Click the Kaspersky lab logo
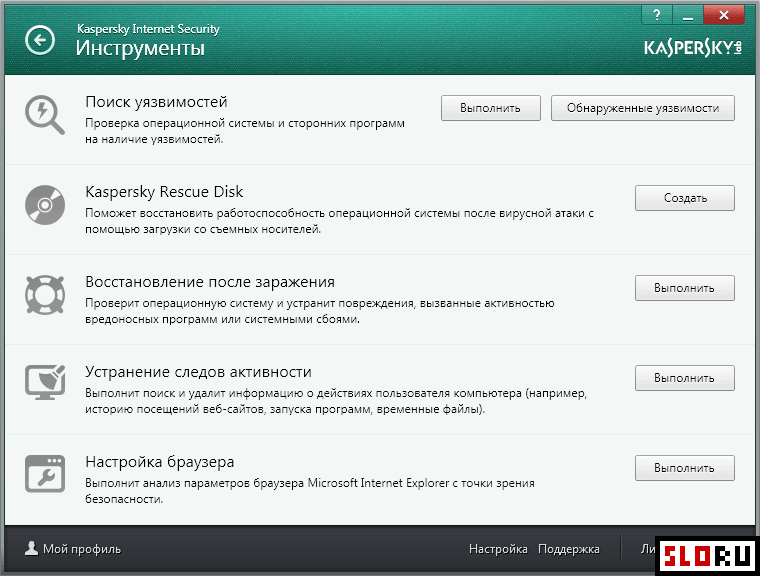Viewport: 760px width, 576px height. point(693,48)
